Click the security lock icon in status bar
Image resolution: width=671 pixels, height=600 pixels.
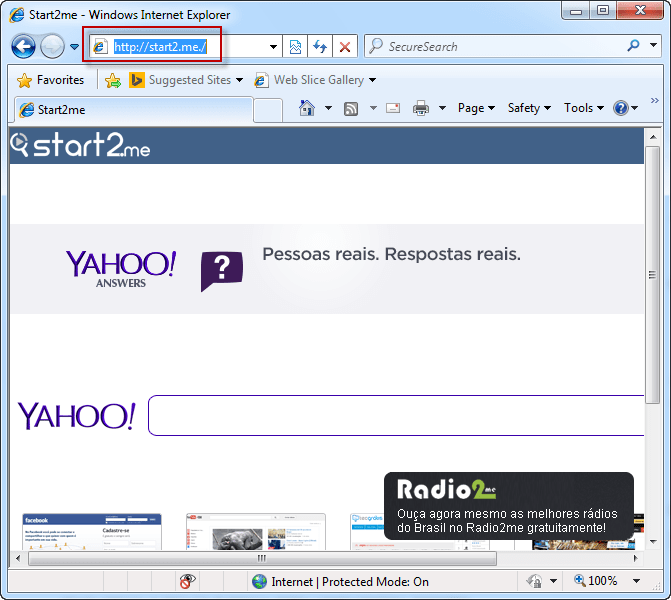(x=534, y=581)
